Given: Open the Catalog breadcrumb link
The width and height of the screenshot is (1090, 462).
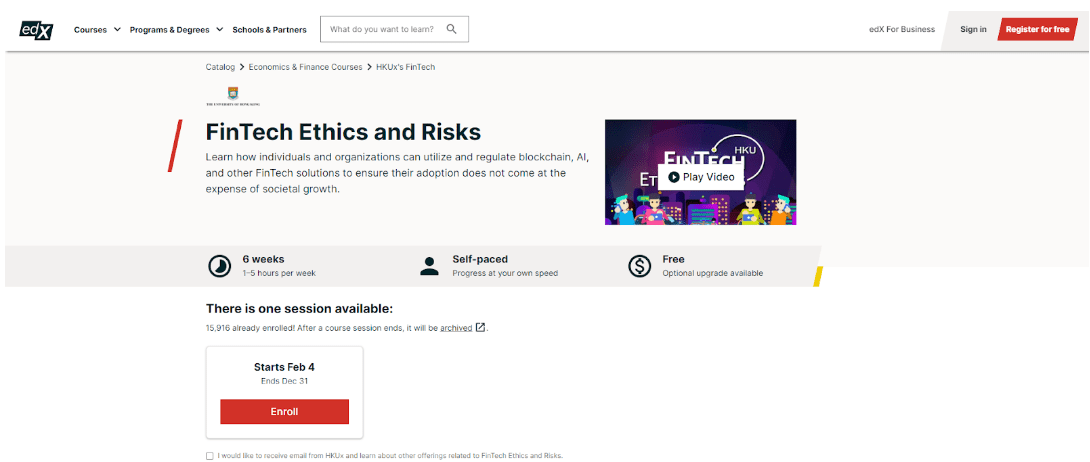Looking at the screenshot, I should [220, 67].
